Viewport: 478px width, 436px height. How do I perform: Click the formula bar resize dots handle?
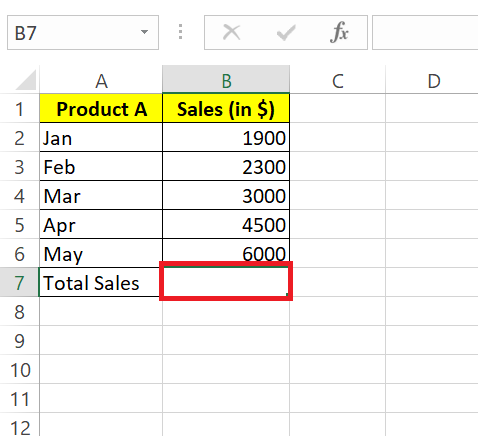point(180,32)
